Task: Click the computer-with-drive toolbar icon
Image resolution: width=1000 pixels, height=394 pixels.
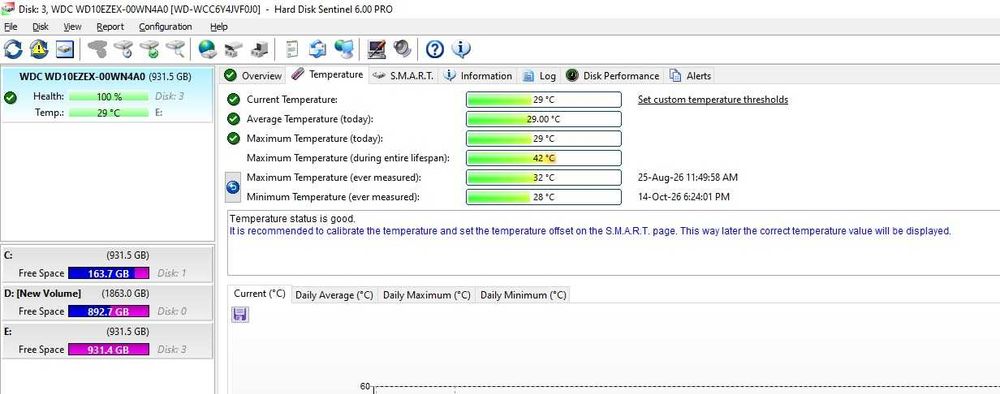Action: click(259, 49)
